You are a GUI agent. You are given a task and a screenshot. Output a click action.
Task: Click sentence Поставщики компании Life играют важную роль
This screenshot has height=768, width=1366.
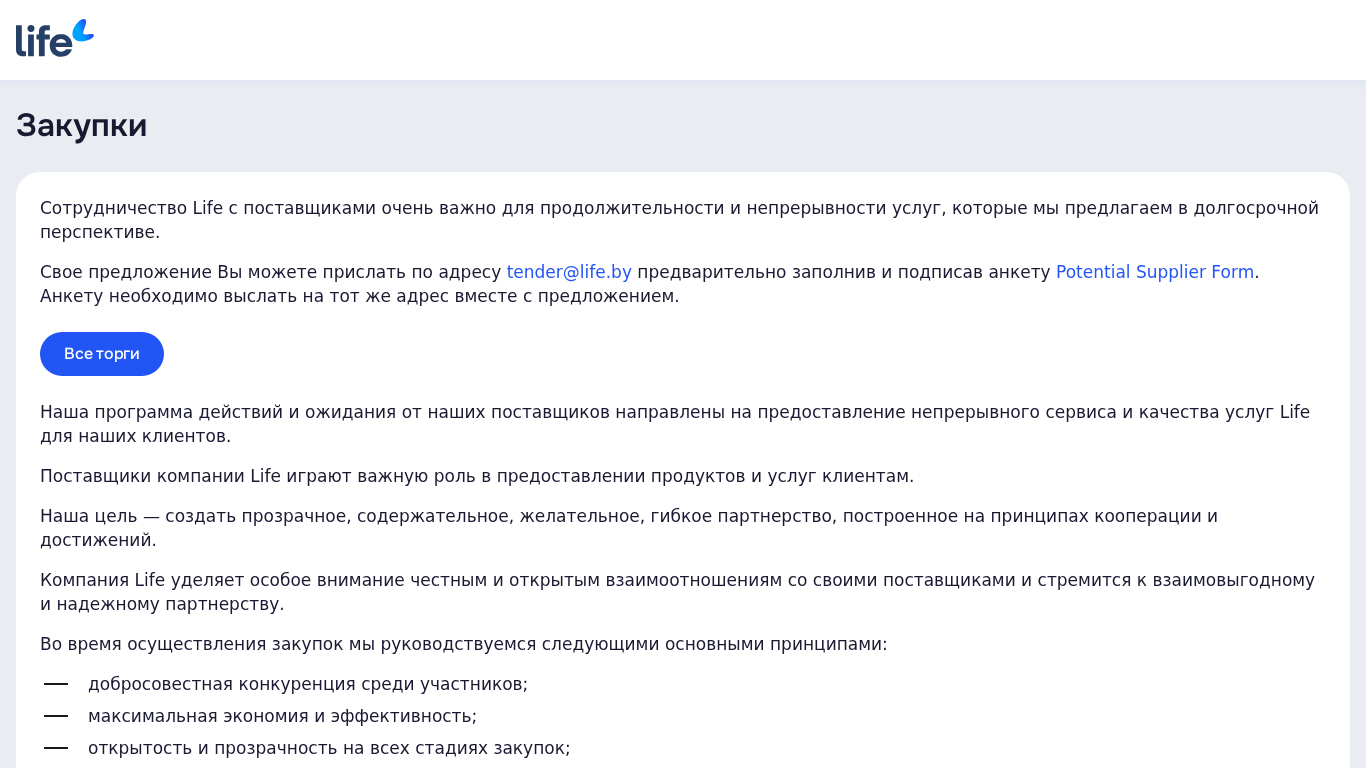(477, 476)
